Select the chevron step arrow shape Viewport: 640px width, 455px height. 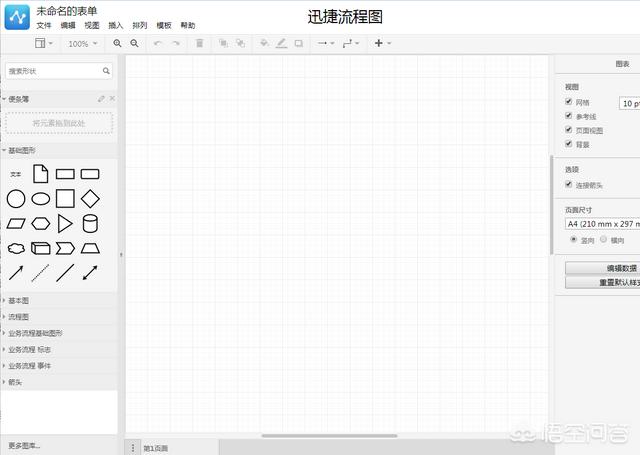[x=65, y=248]
